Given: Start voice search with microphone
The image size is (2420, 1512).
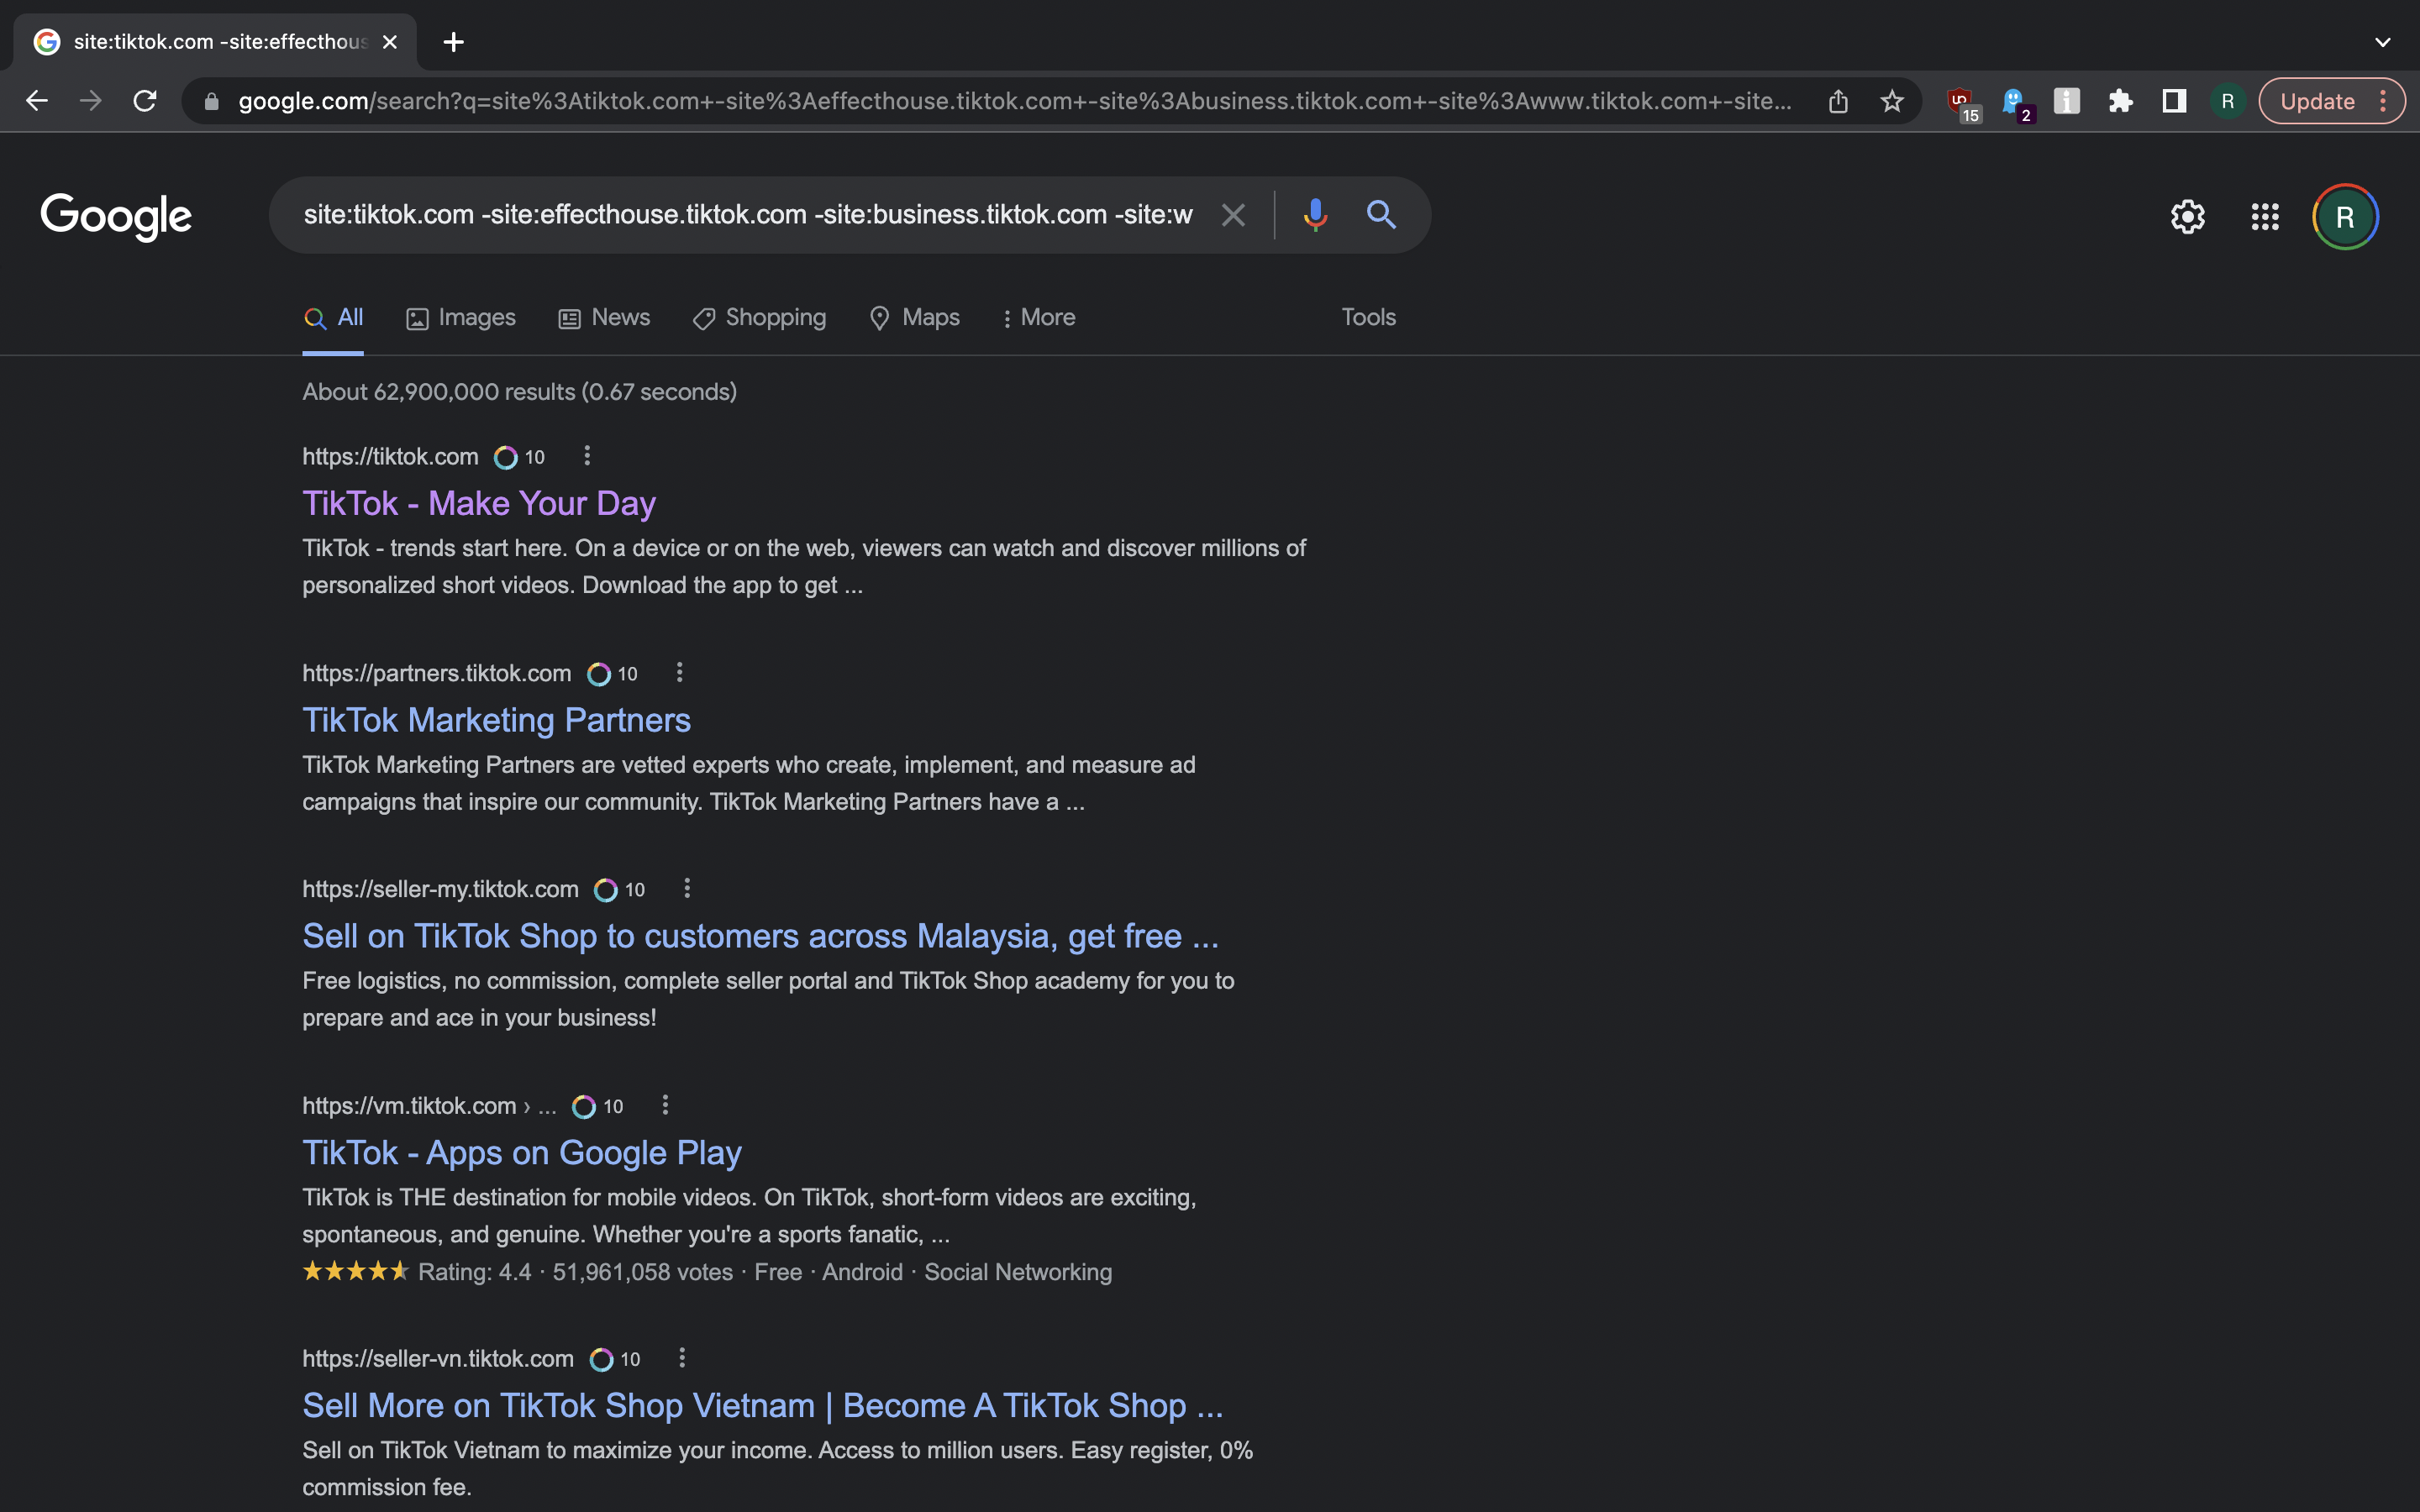Looking at the screenshot, I should pos(1315,215).
